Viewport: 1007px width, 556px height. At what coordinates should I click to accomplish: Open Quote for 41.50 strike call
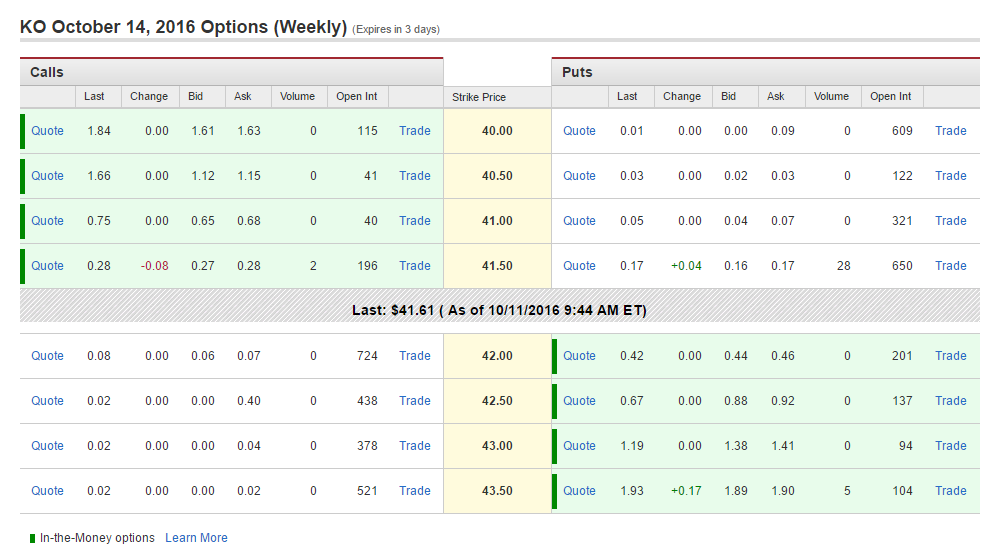click(48, 266)
